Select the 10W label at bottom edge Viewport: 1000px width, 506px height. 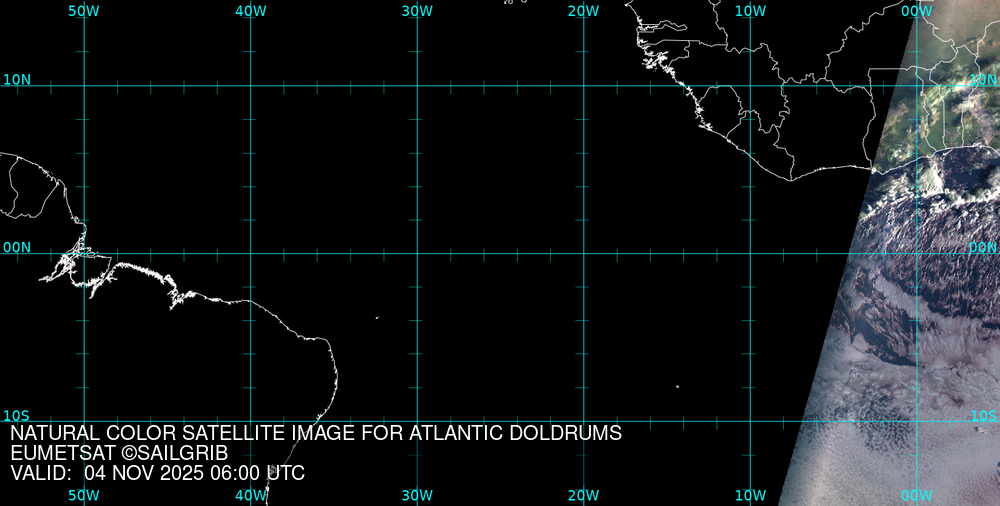(x=750, y=495)
